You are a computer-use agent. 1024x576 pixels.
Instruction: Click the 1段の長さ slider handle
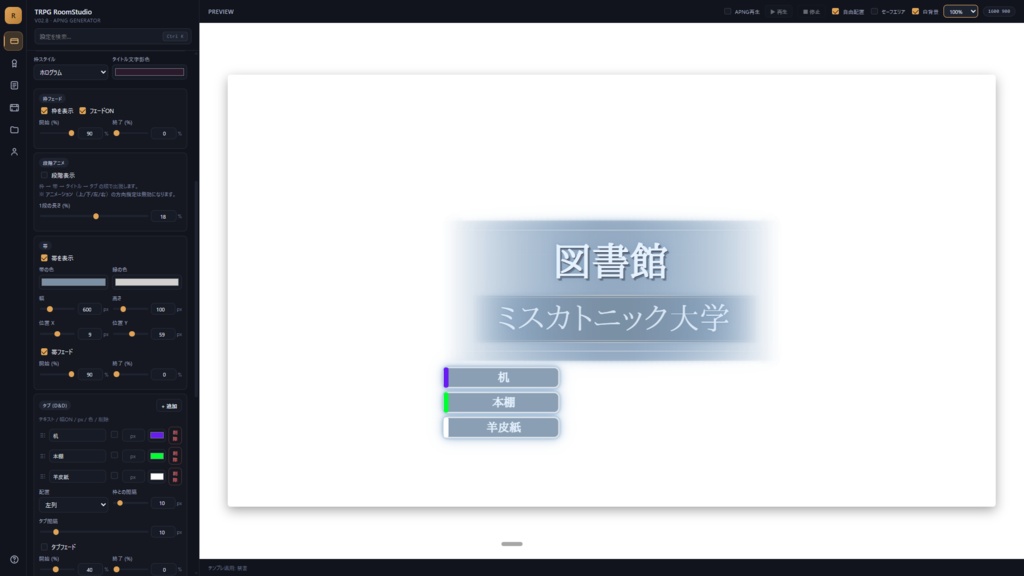point(96,216)
